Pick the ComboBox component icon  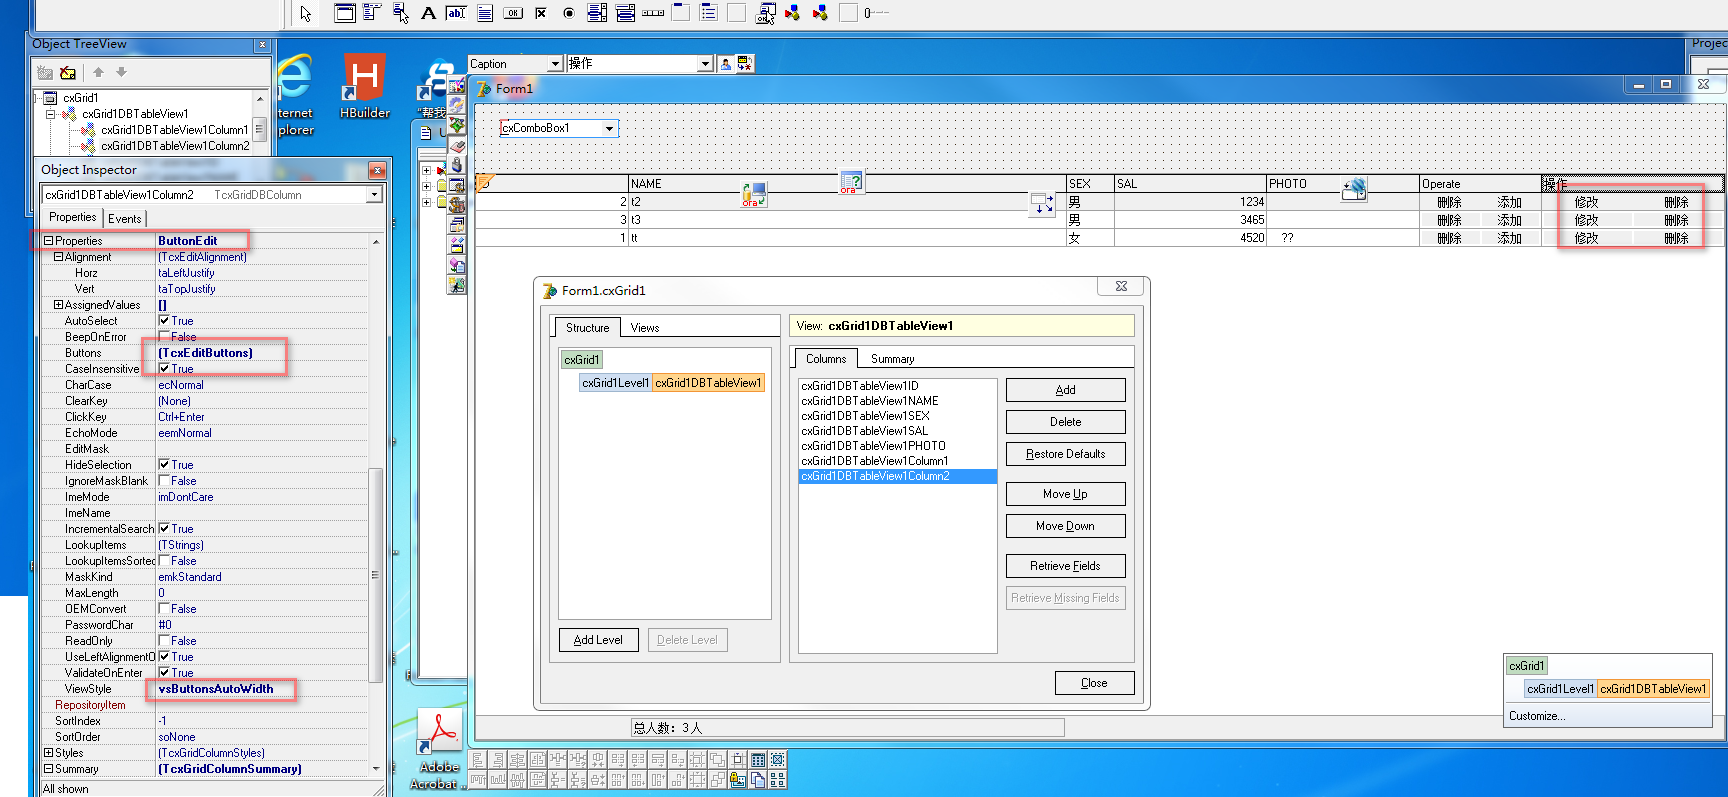pyautogui.click(x=625, y=13)
